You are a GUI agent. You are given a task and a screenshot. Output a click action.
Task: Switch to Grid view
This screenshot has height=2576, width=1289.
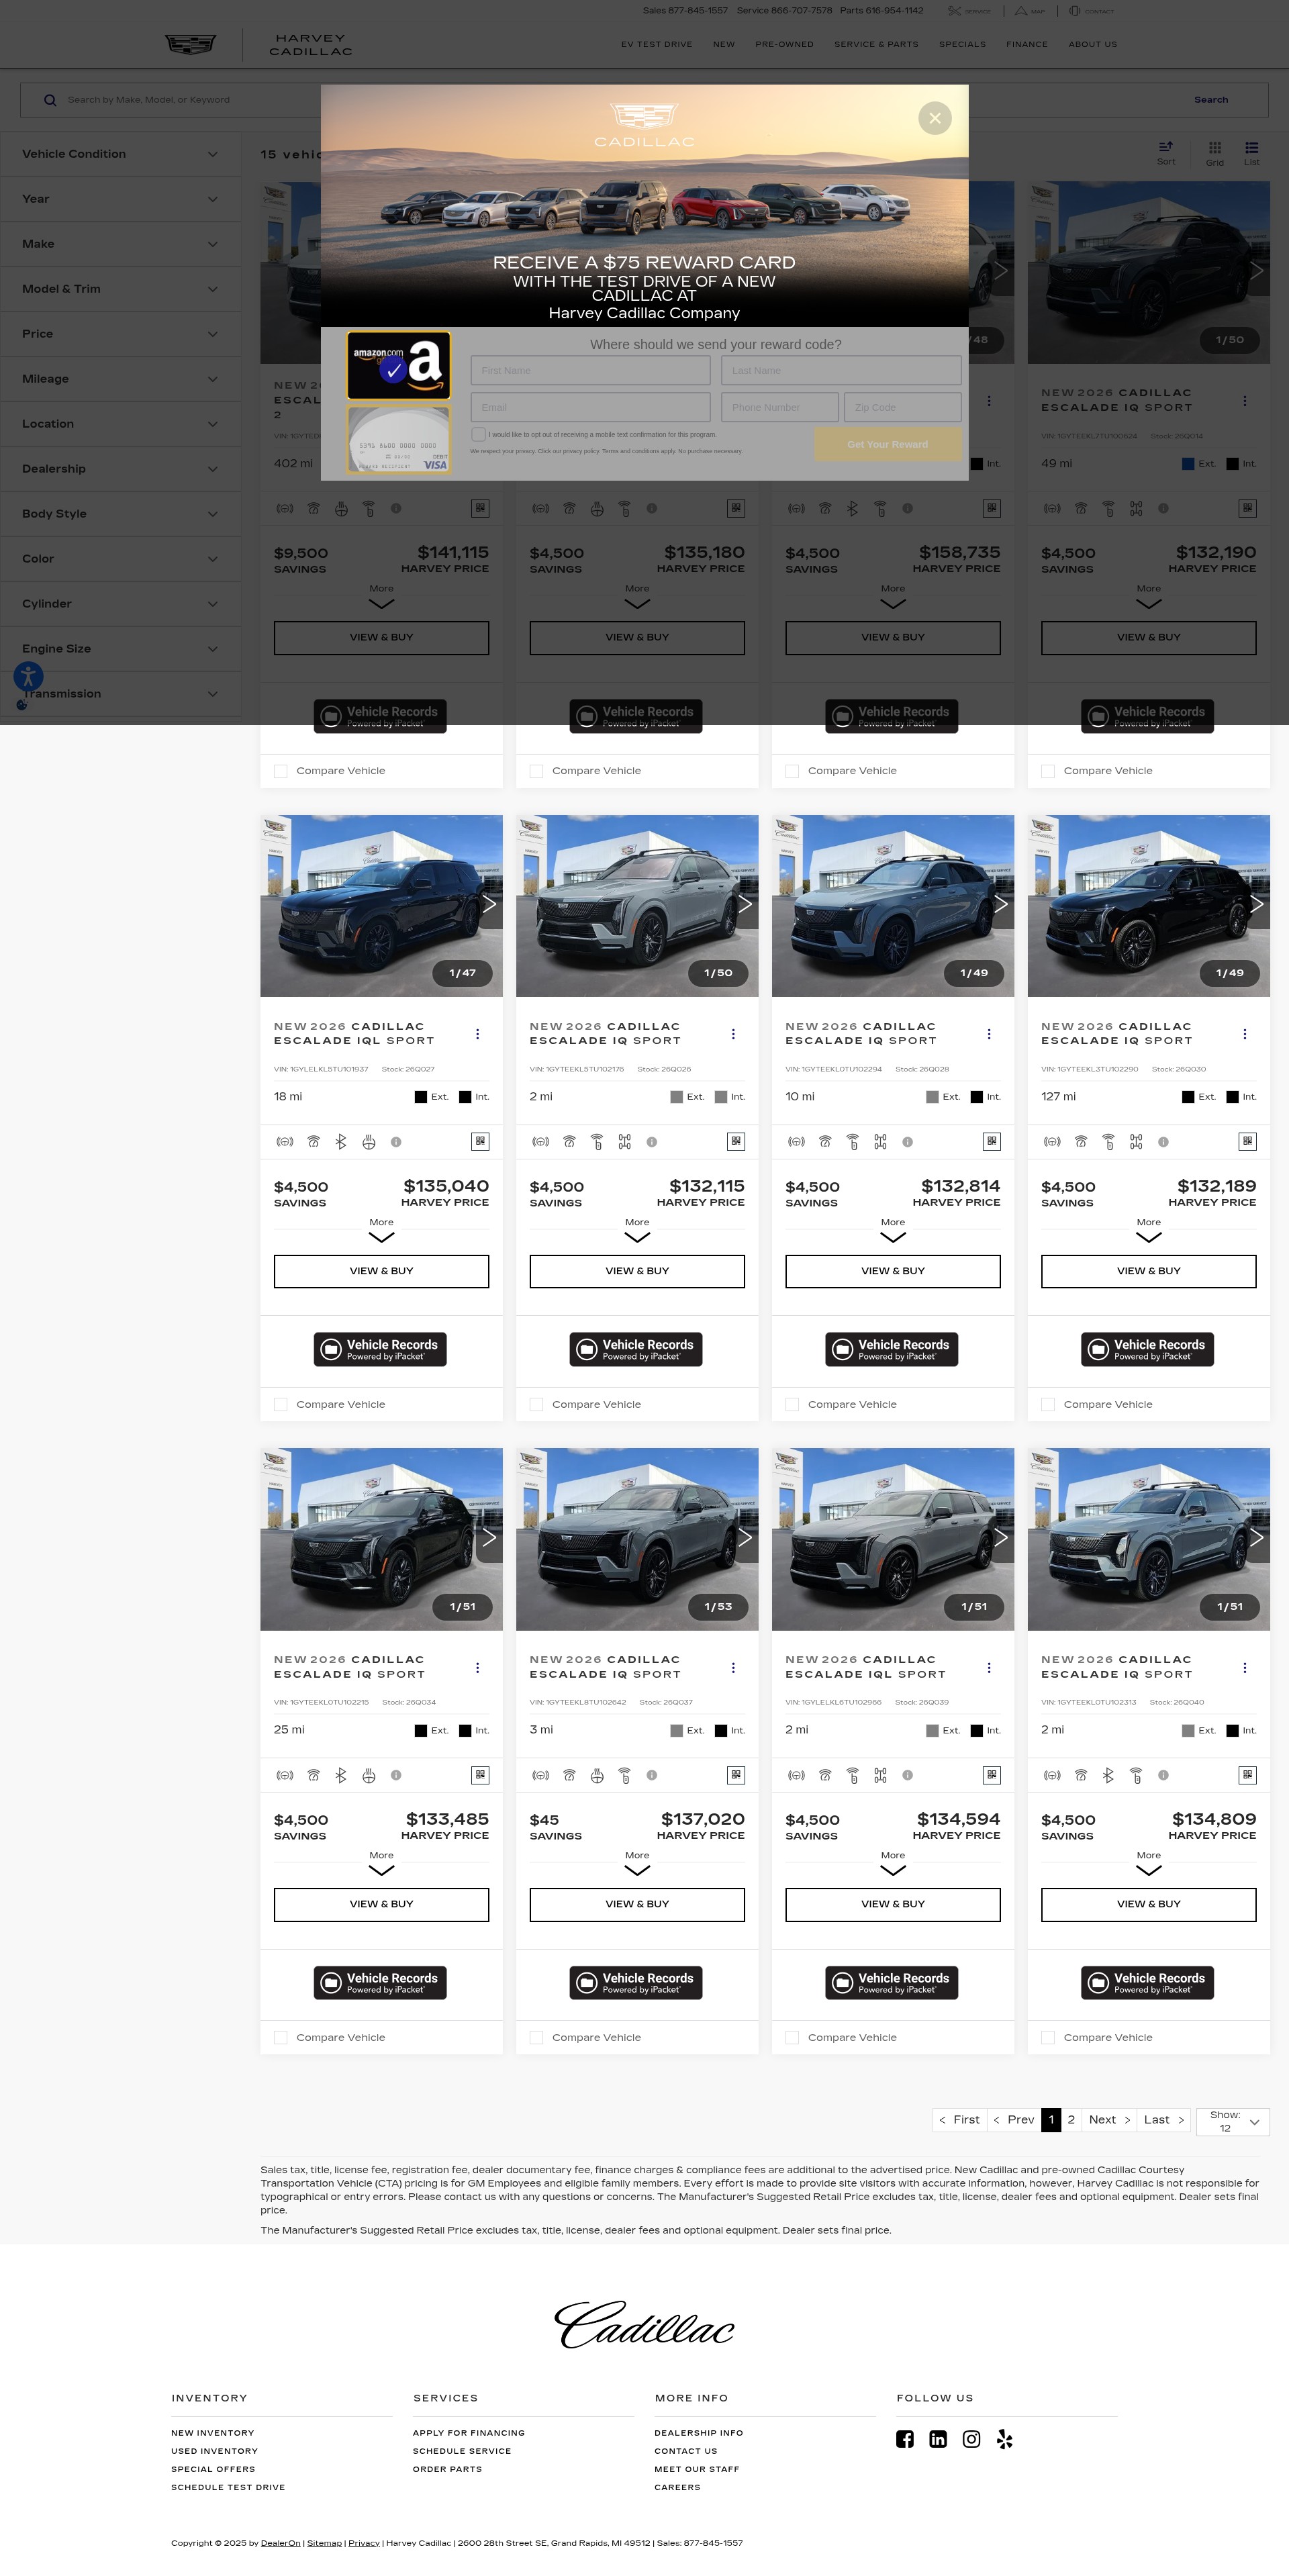click(1214, 153)
